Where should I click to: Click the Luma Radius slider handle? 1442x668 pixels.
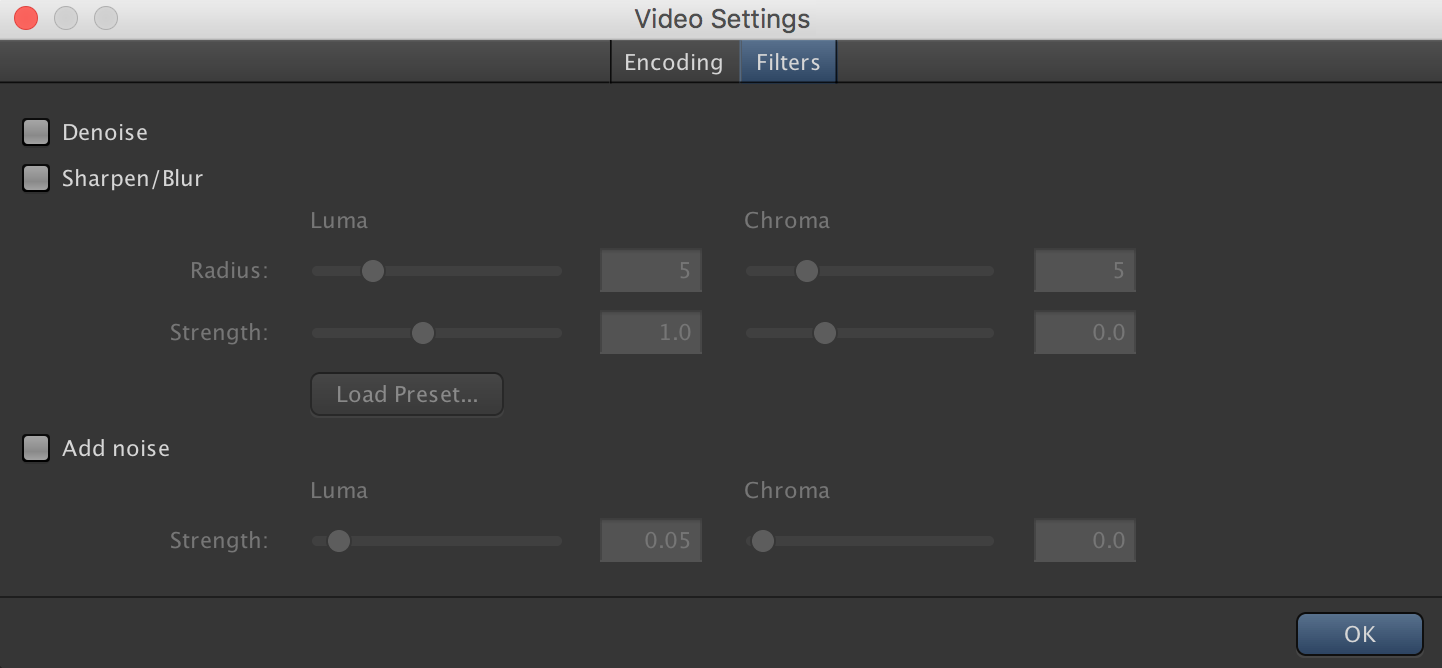pos(373,271)
